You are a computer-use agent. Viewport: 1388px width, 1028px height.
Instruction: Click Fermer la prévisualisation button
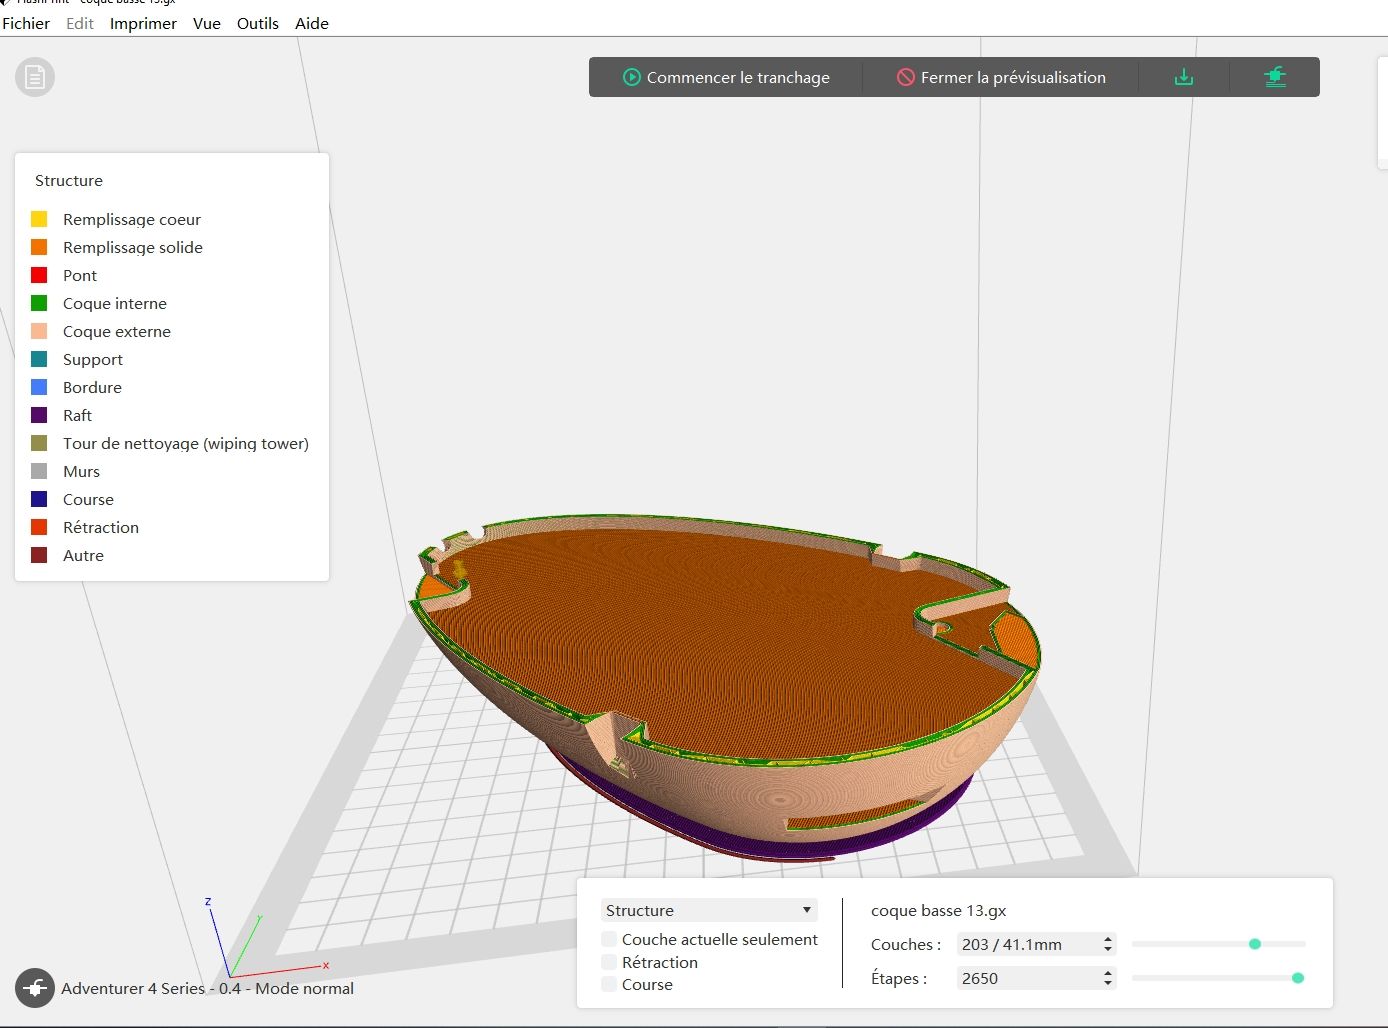(x=1001, y=77)
